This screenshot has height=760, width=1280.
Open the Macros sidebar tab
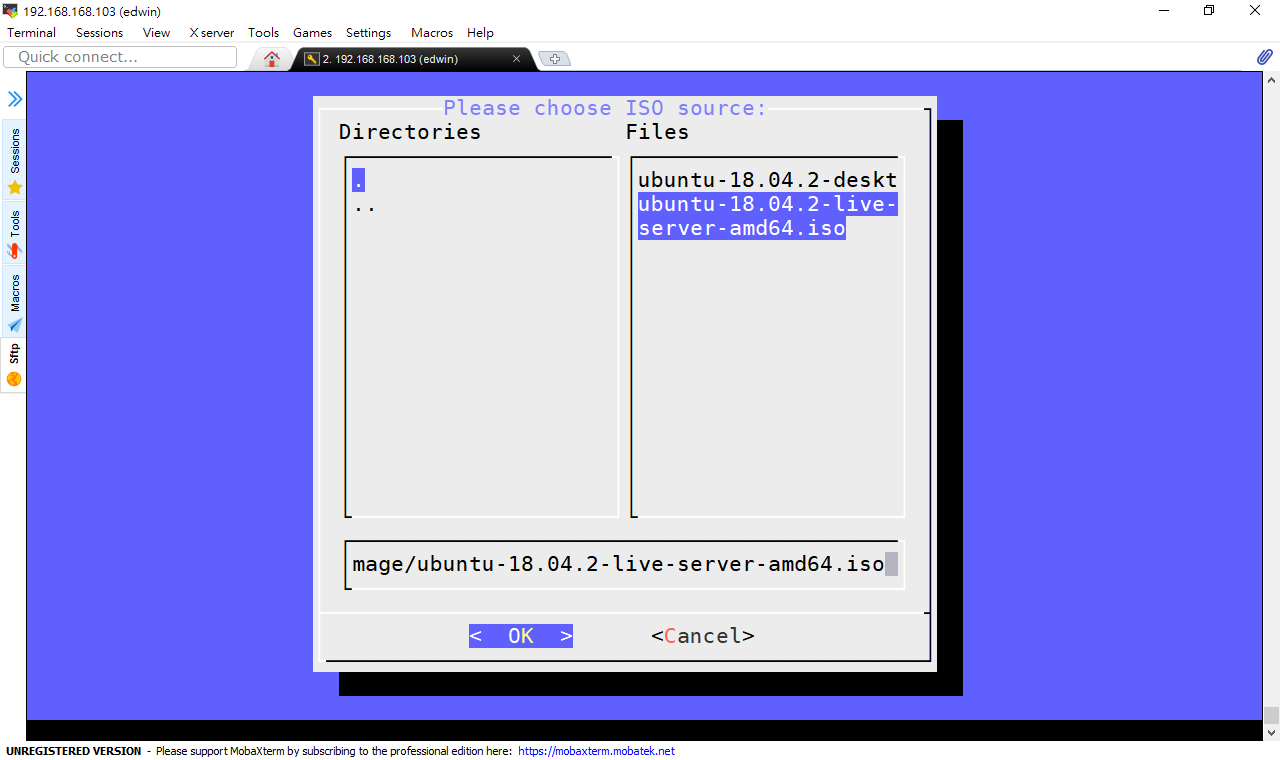click(14, 302)
